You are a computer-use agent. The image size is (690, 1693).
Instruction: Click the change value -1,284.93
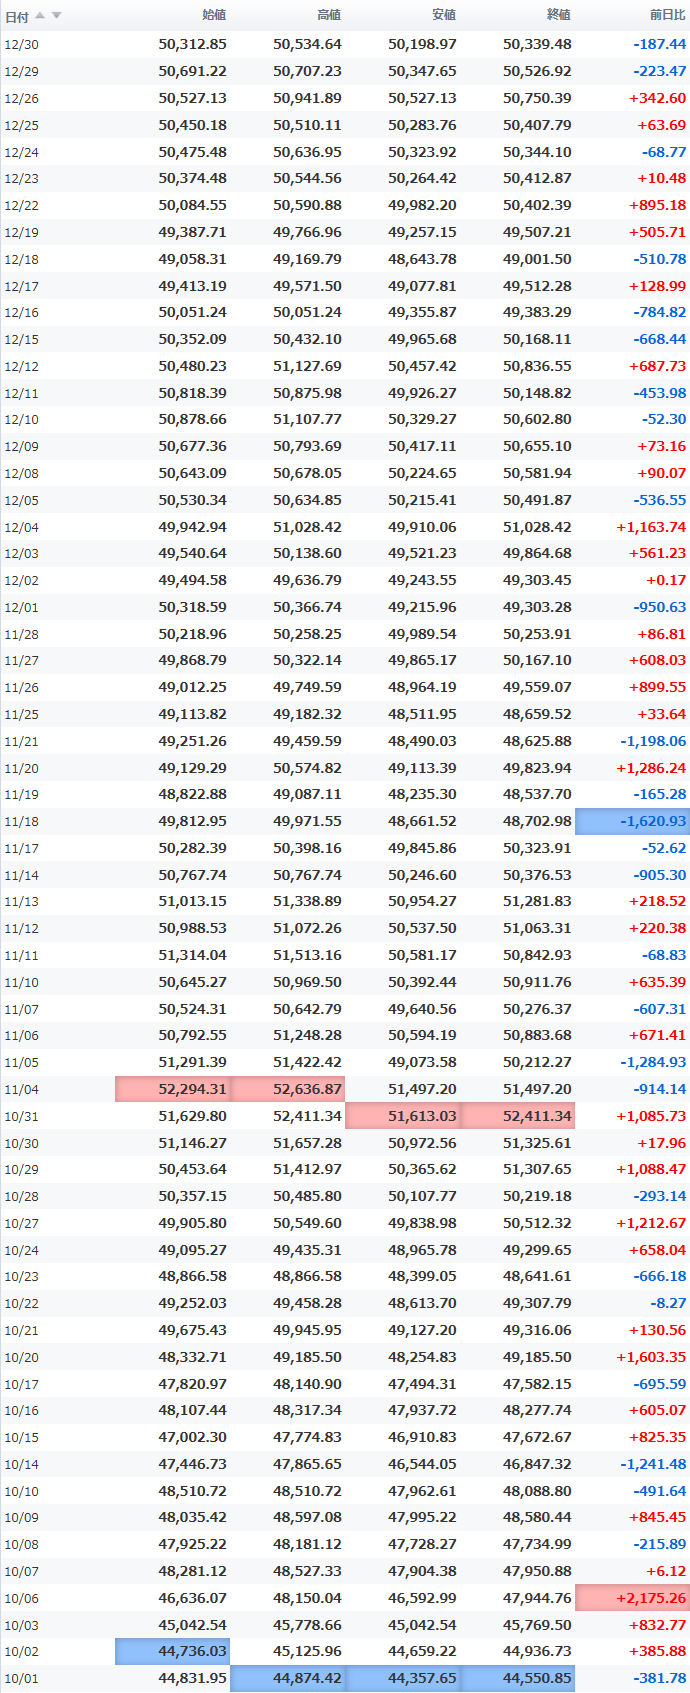[654, 1062]
